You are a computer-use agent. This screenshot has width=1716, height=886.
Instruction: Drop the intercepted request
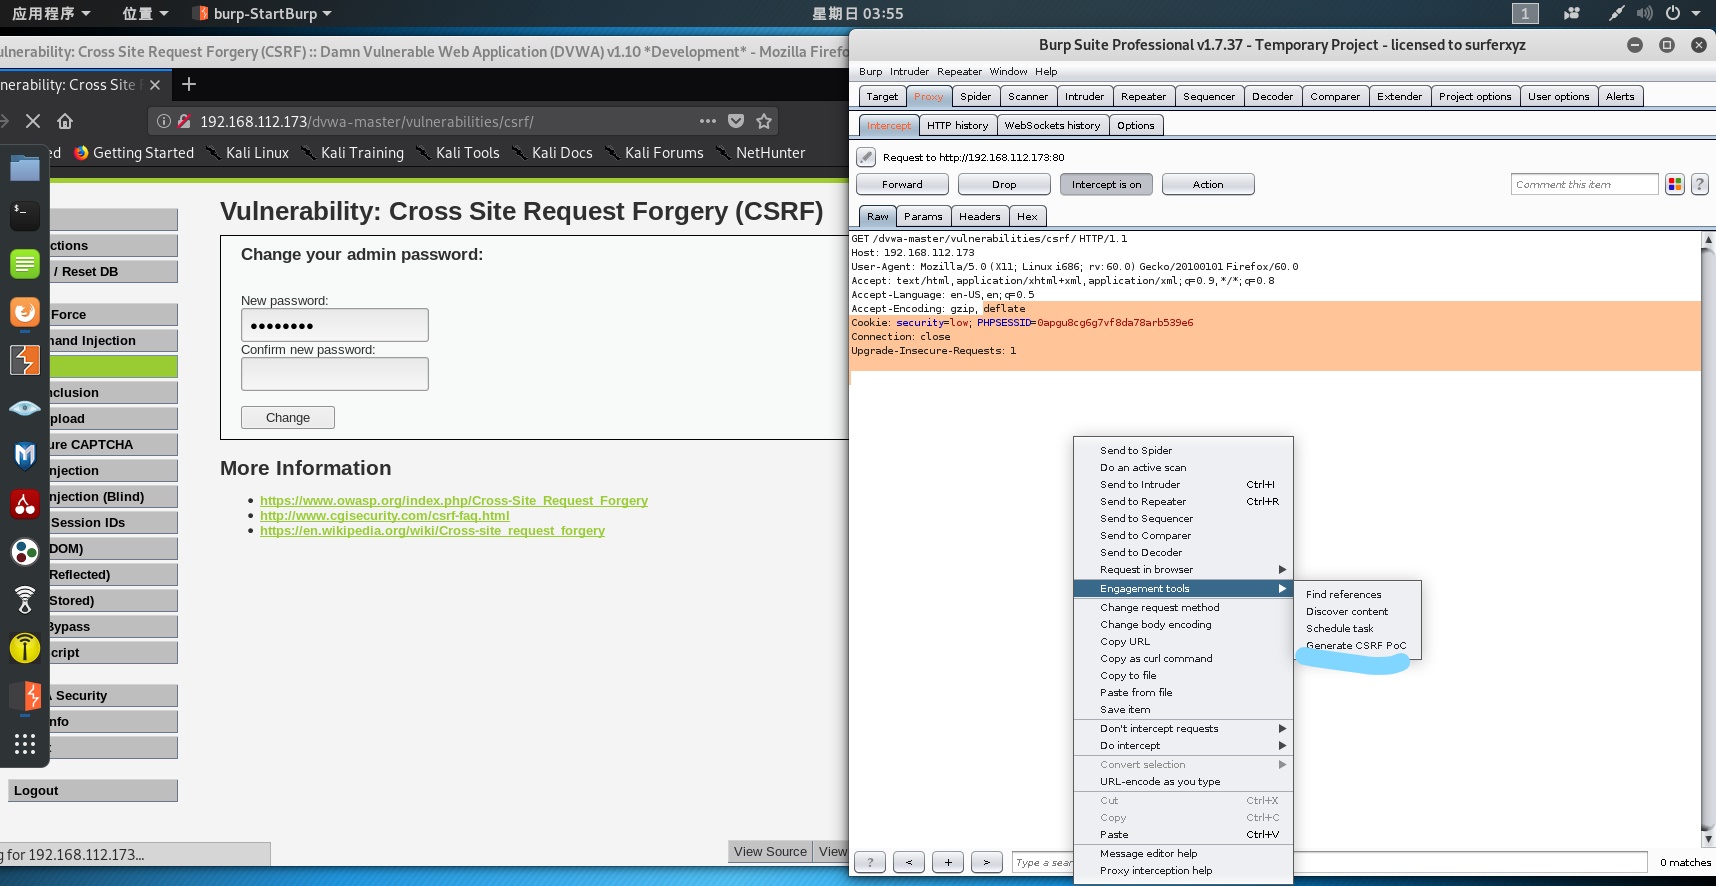coord(1004,184)
